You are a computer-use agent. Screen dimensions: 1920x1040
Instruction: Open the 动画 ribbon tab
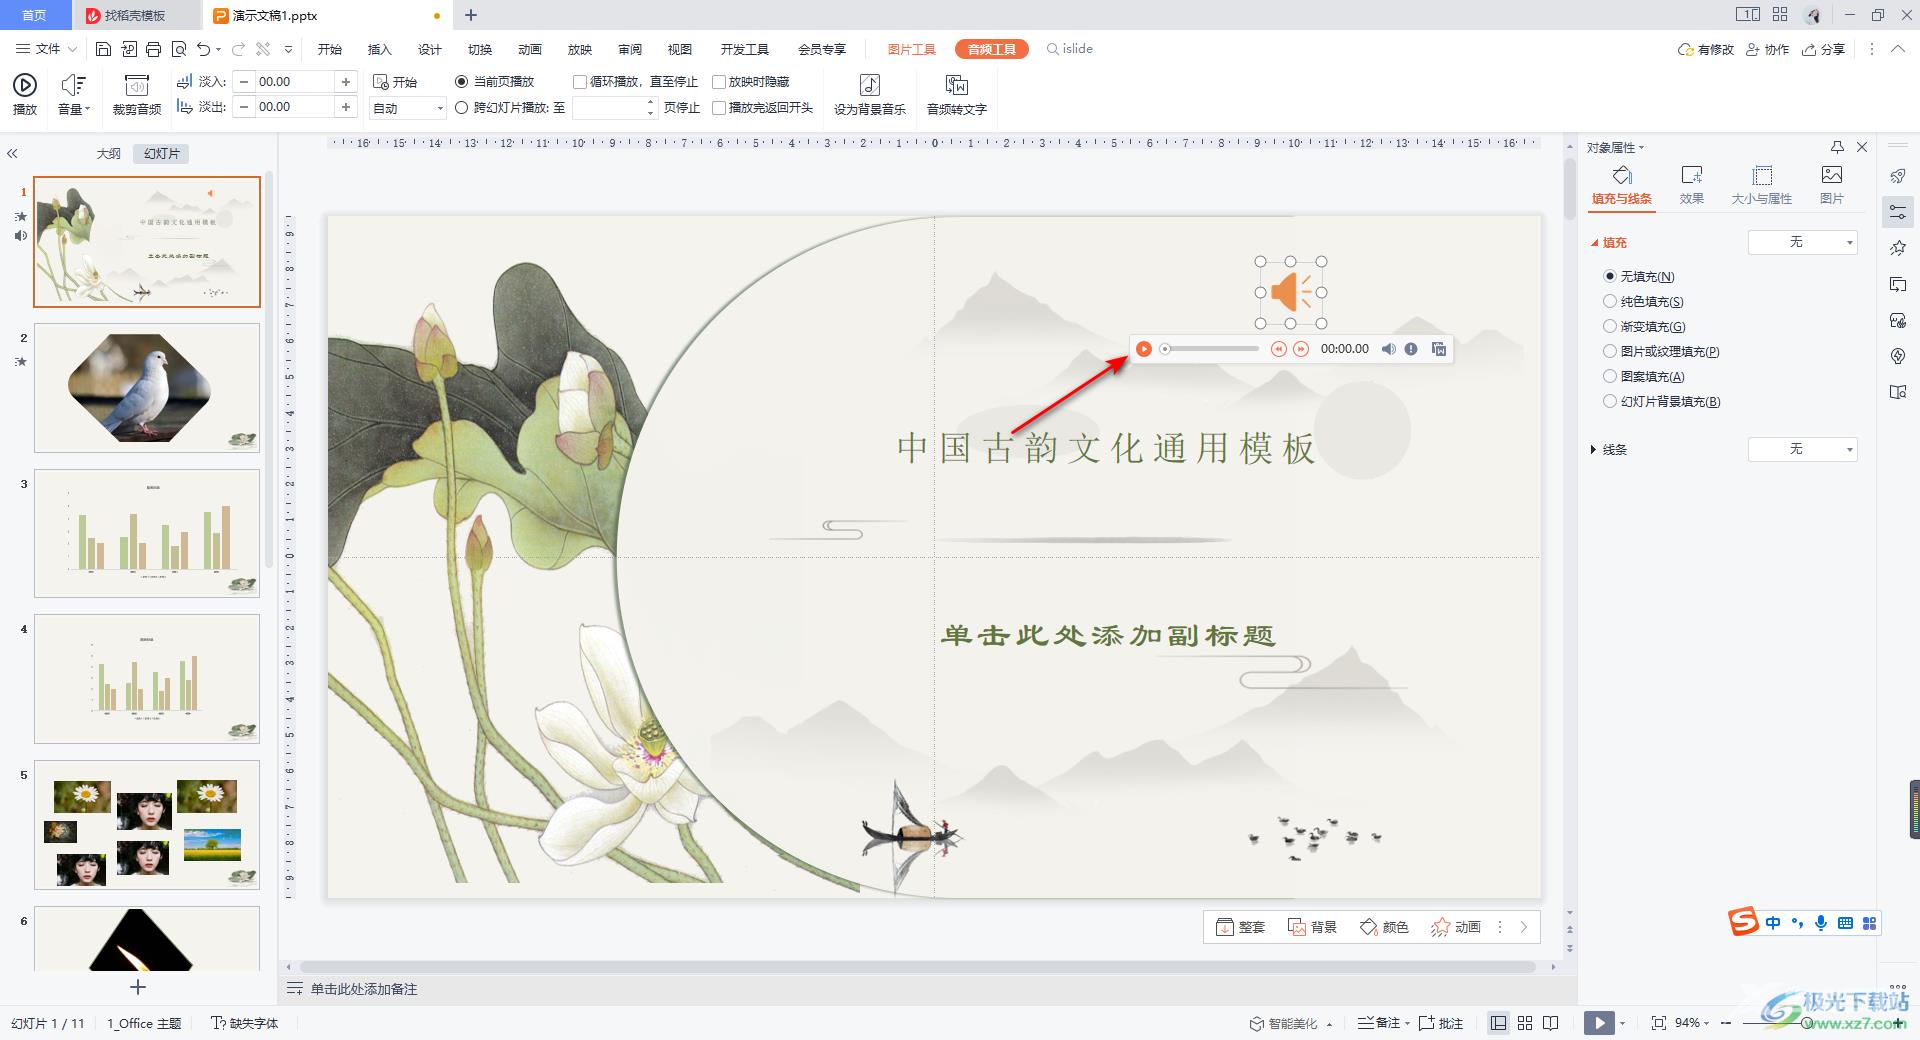pos(530,49)
